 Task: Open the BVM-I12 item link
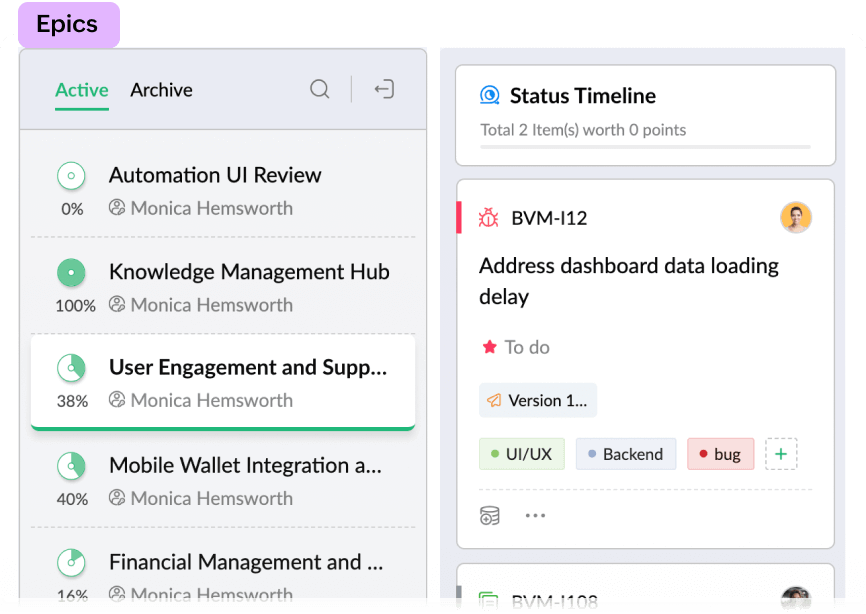549,218
